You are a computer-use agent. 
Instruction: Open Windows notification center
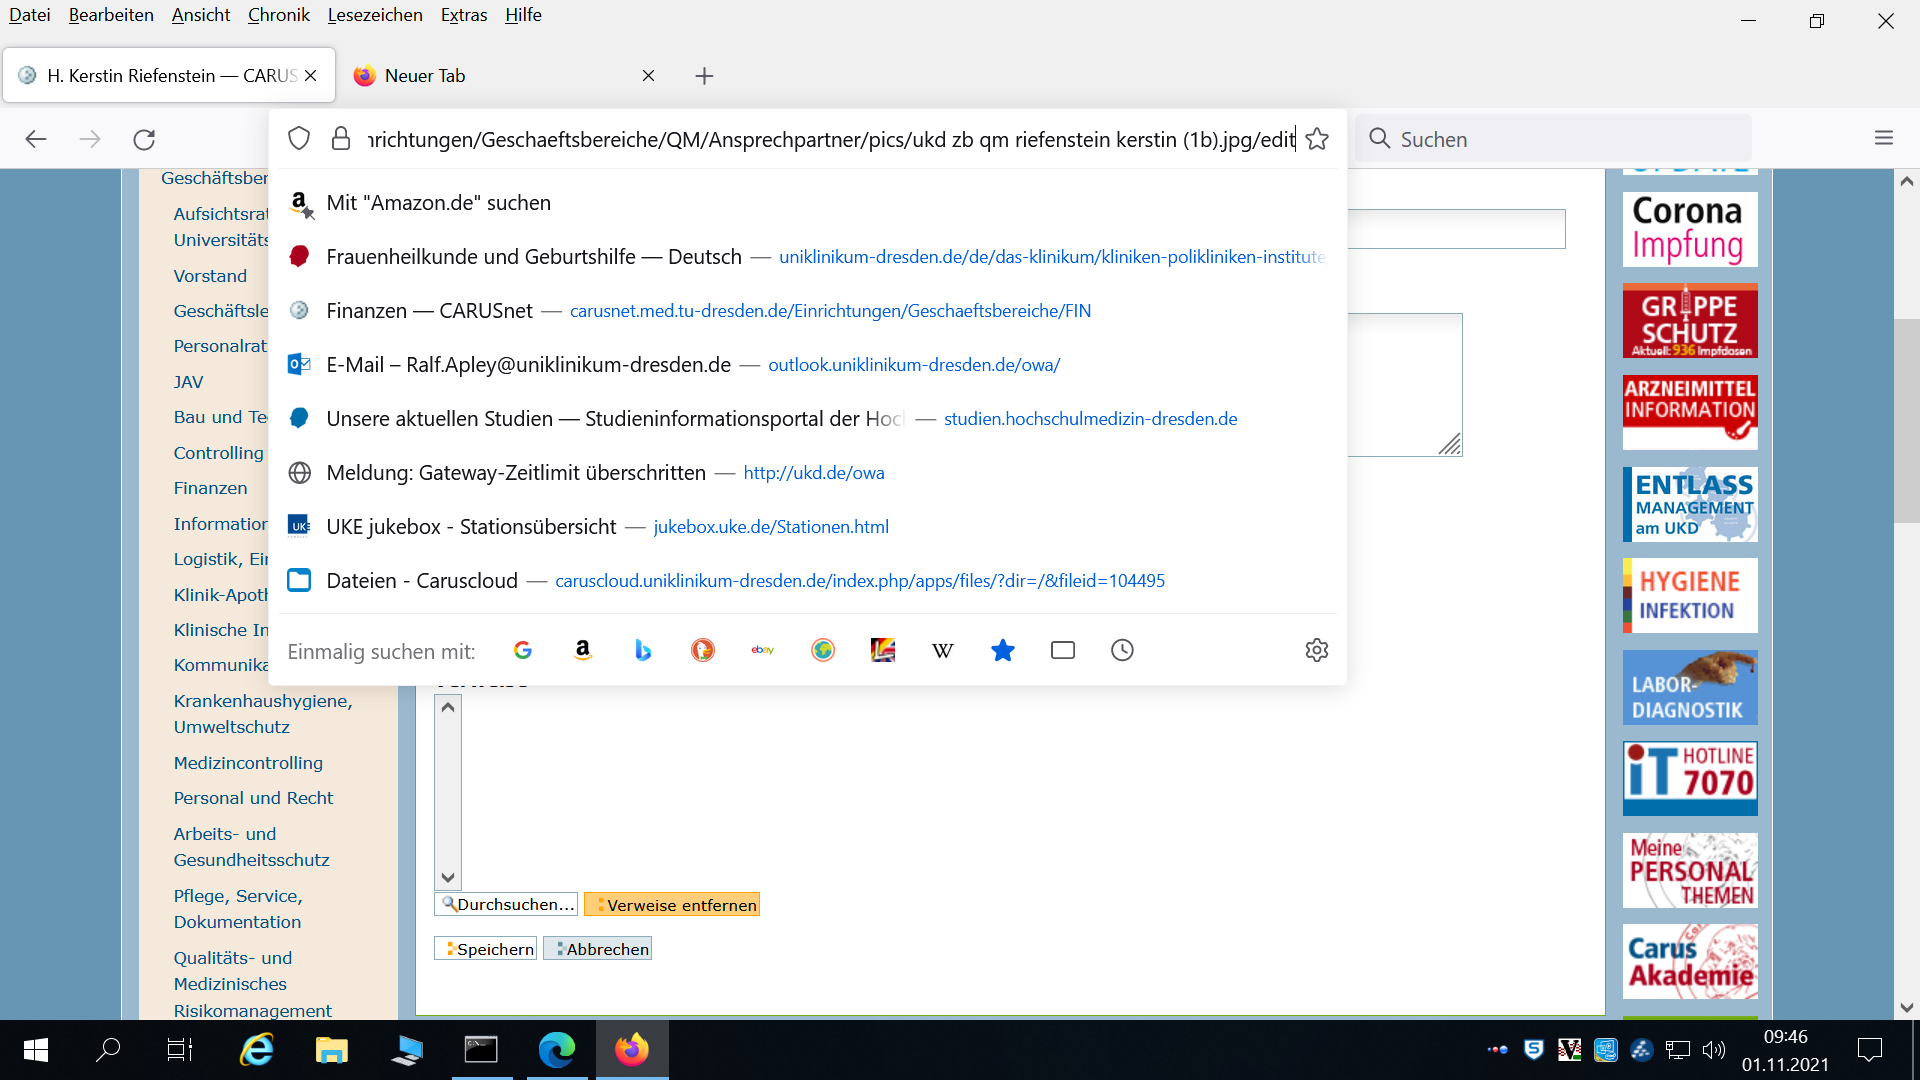coord(1870,1050)
